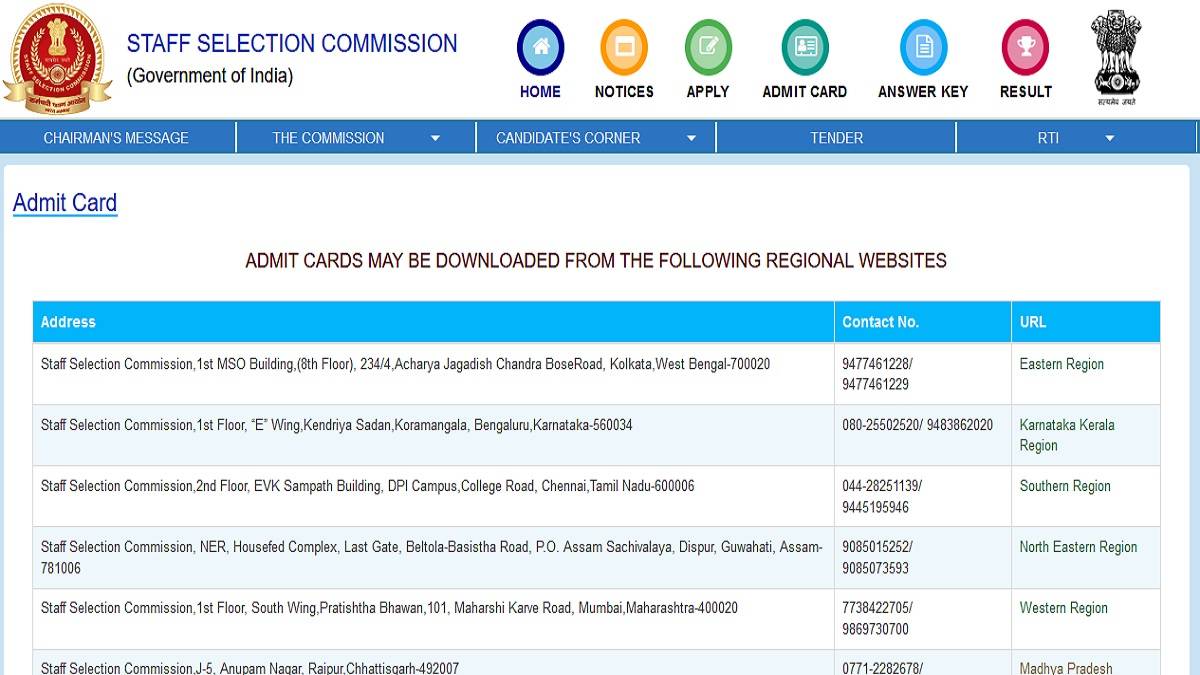Click the STAFF SELECTION COMMISSION header text
Screen dimensions: 1200x675
(x=292, y=43)
